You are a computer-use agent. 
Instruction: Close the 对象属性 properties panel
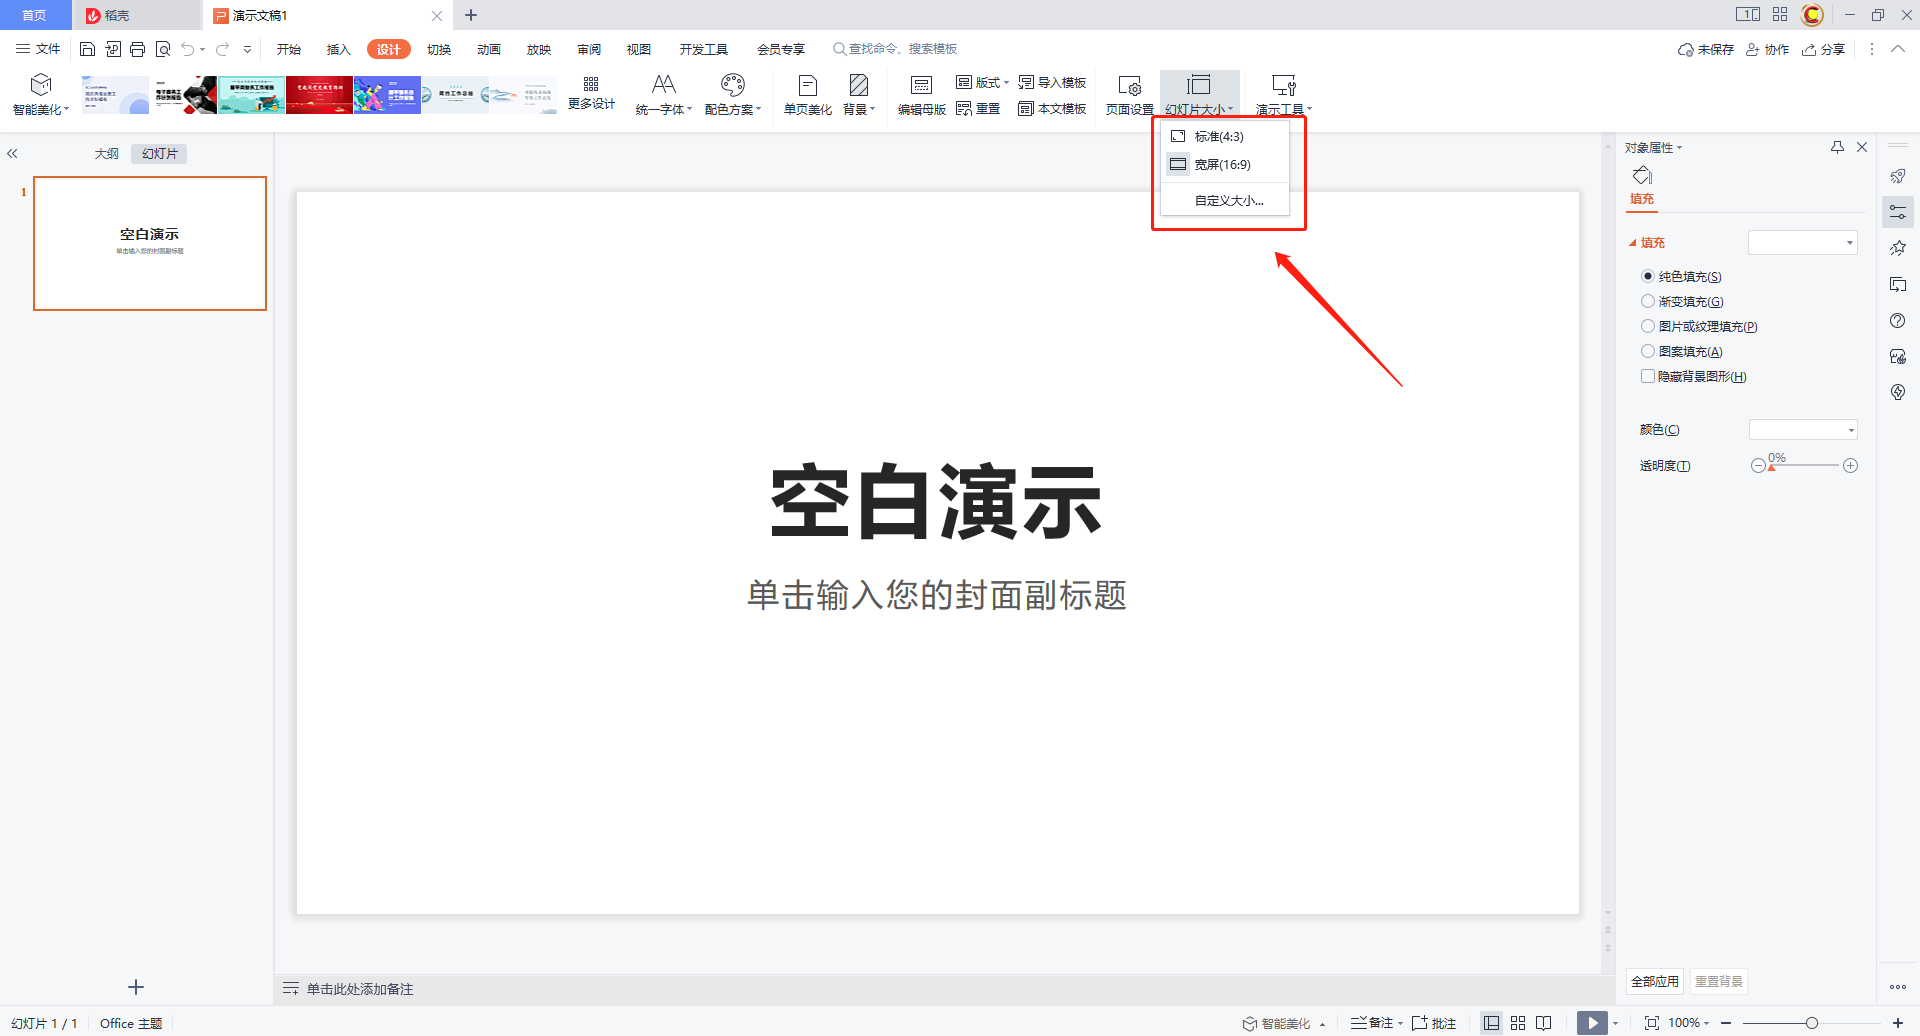(x=1862, y=147)
